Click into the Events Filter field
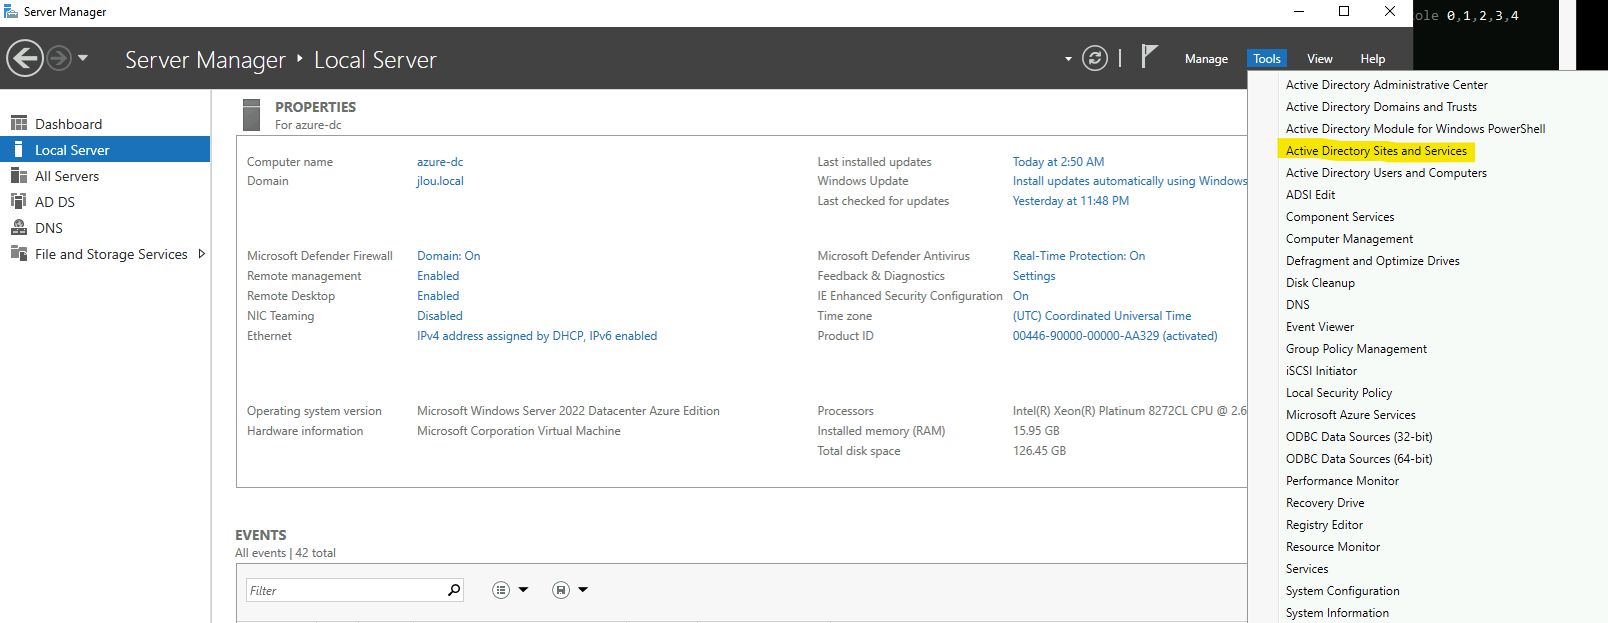This screenshot has width=1608, height=623. 345,590
